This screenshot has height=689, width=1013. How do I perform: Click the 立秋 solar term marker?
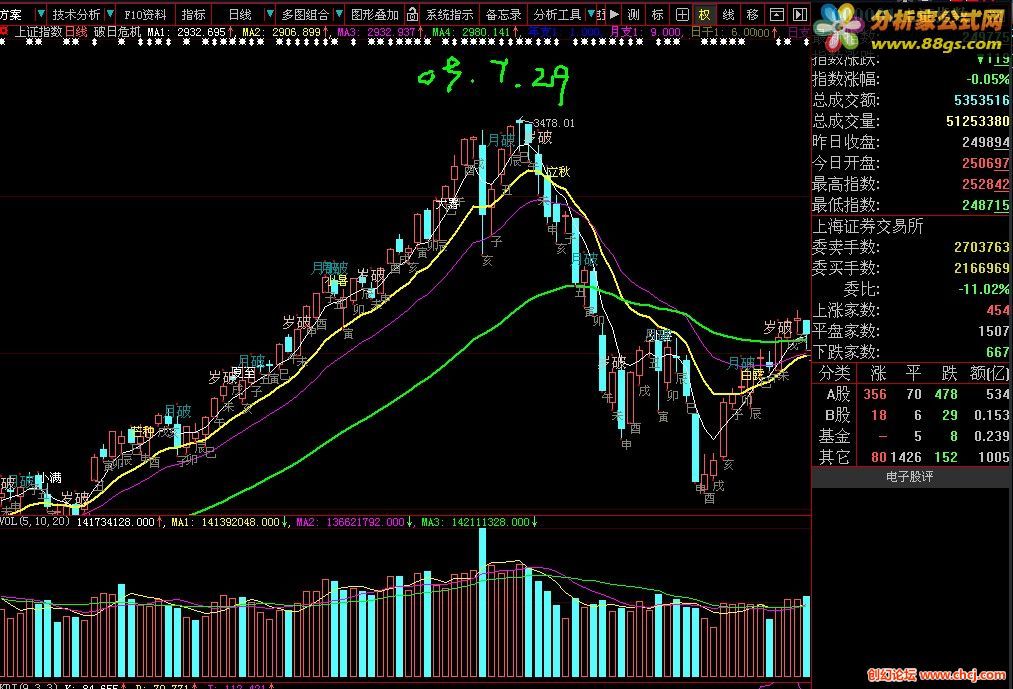coord(558,171)
